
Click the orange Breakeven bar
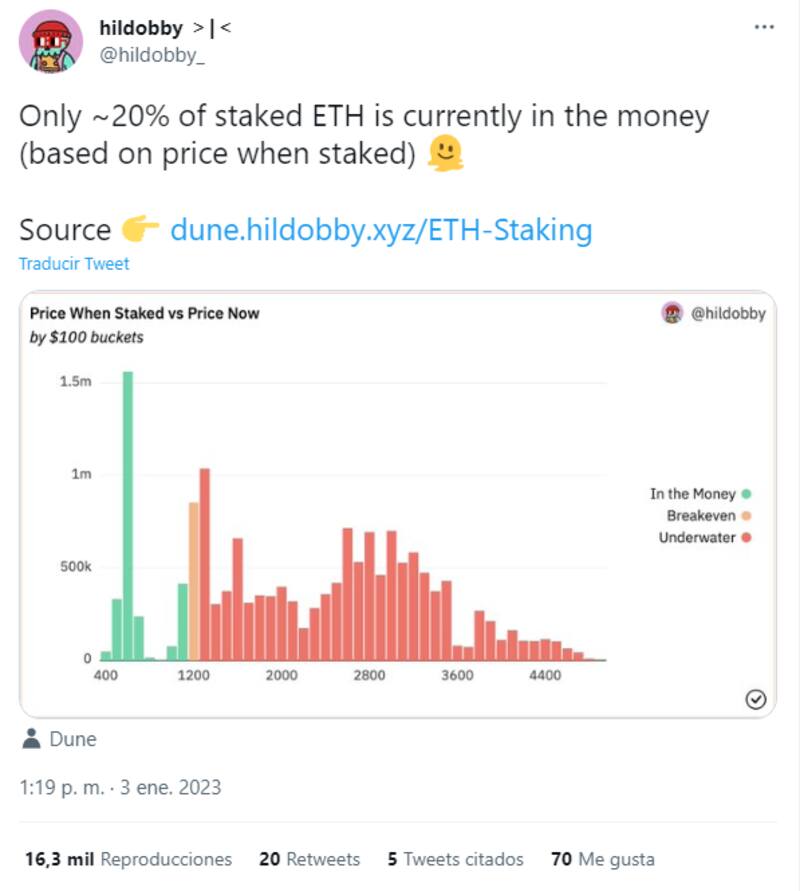pyautogui.click(x=194, y=580)
